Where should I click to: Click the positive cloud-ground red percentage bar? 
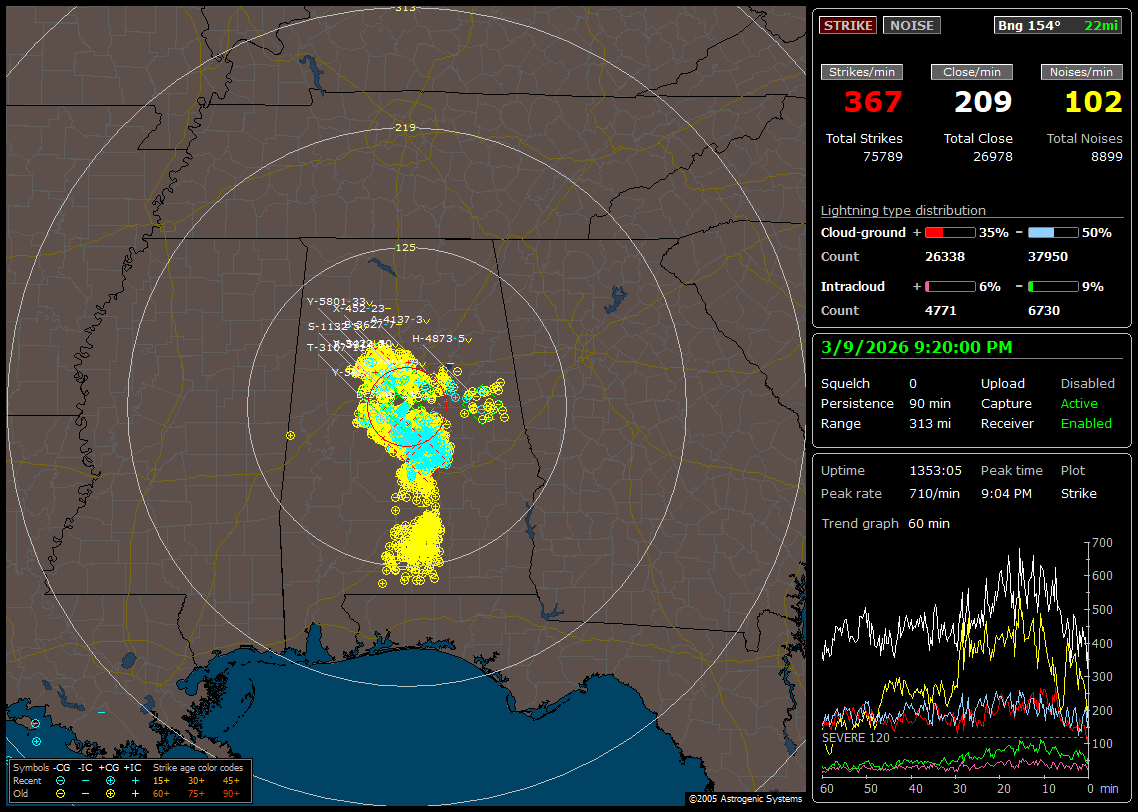point(949,232)
